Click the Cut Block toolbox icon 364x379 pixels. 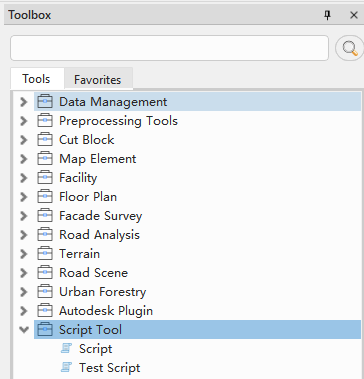coord(45,140)
